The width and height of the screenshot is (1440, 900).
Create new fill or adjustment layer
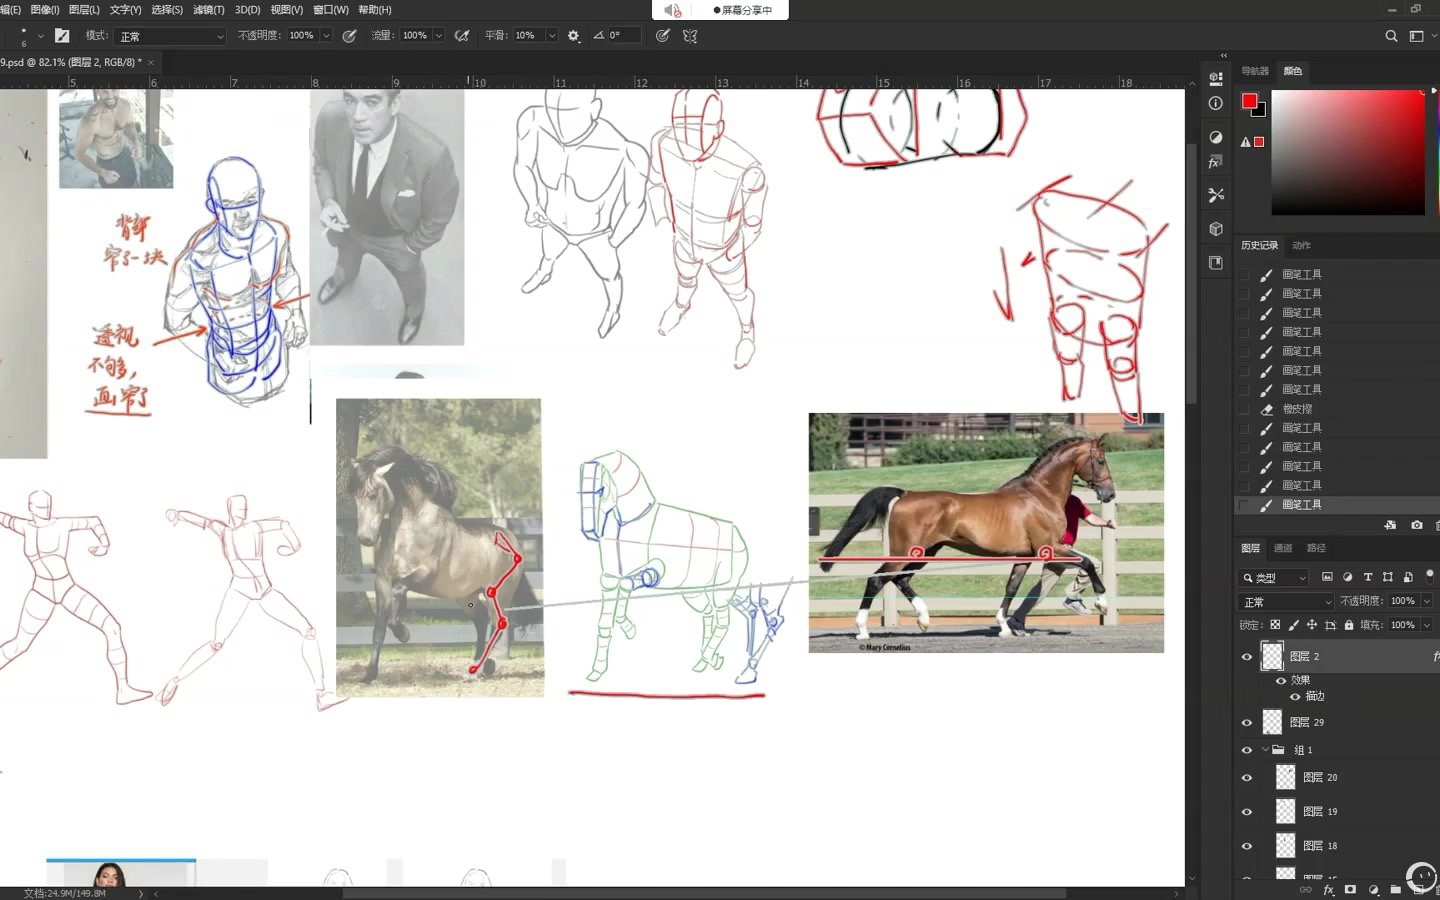click(x=1373, y=890)
